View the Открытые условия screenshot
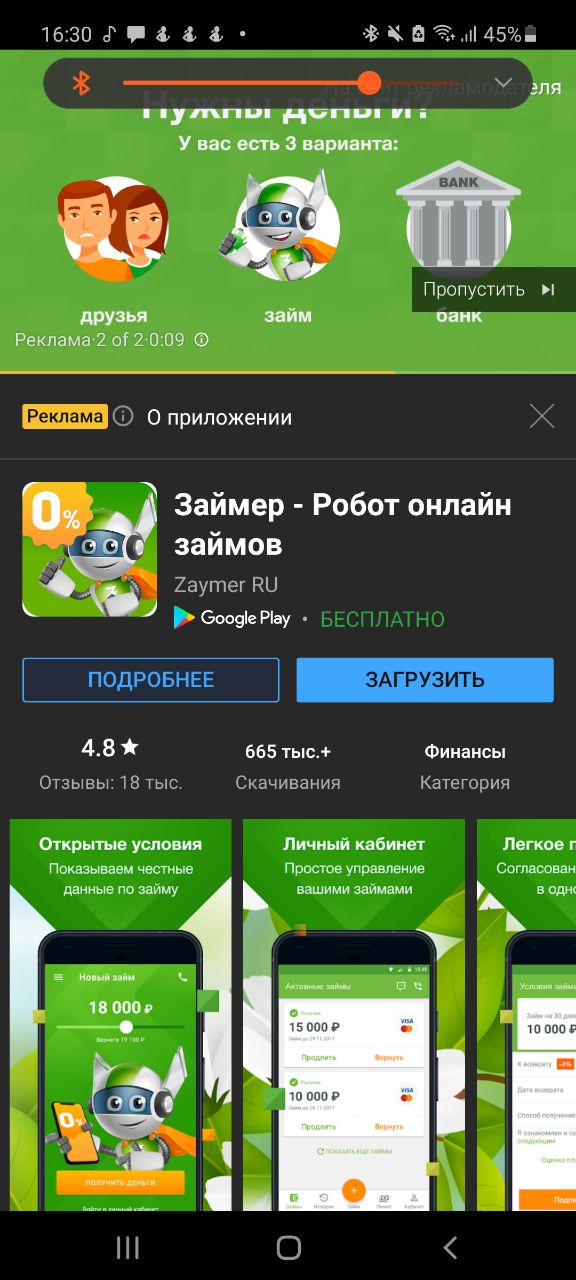 pyautogui.click(x=120, y=1015)
